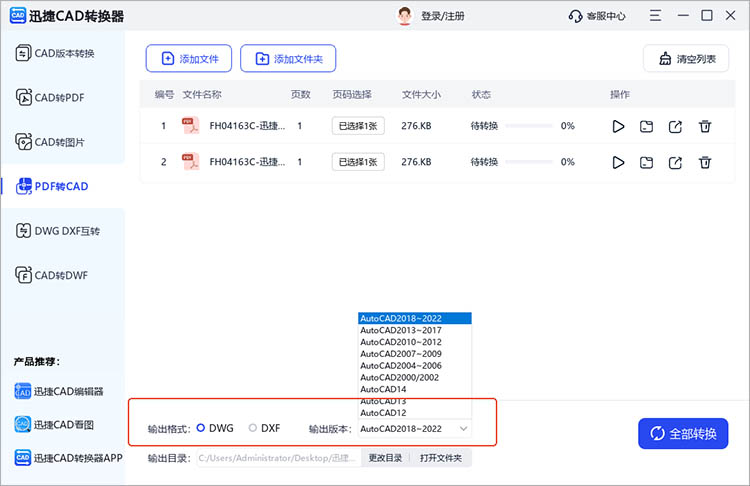
Task: Toggle the 输出版本 dropdown closed
Action: [x=414, y=429]
